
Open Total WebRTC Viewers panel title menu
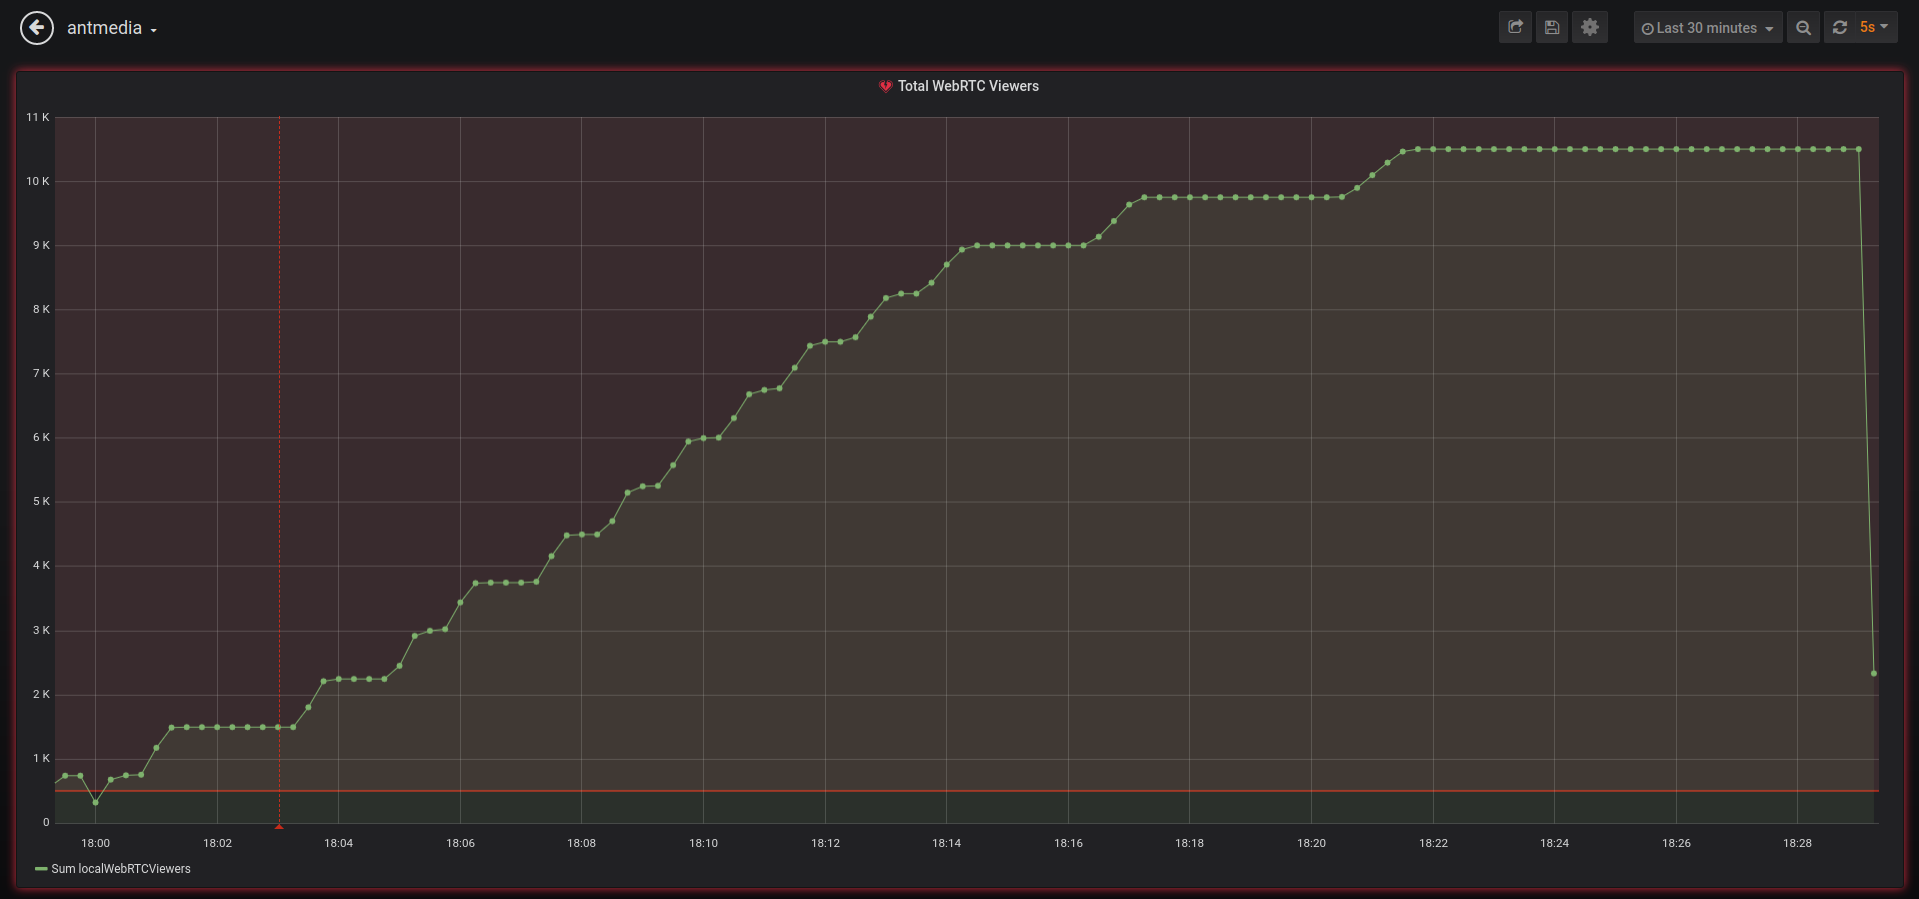pyautogui.click(x=968, y=86)
